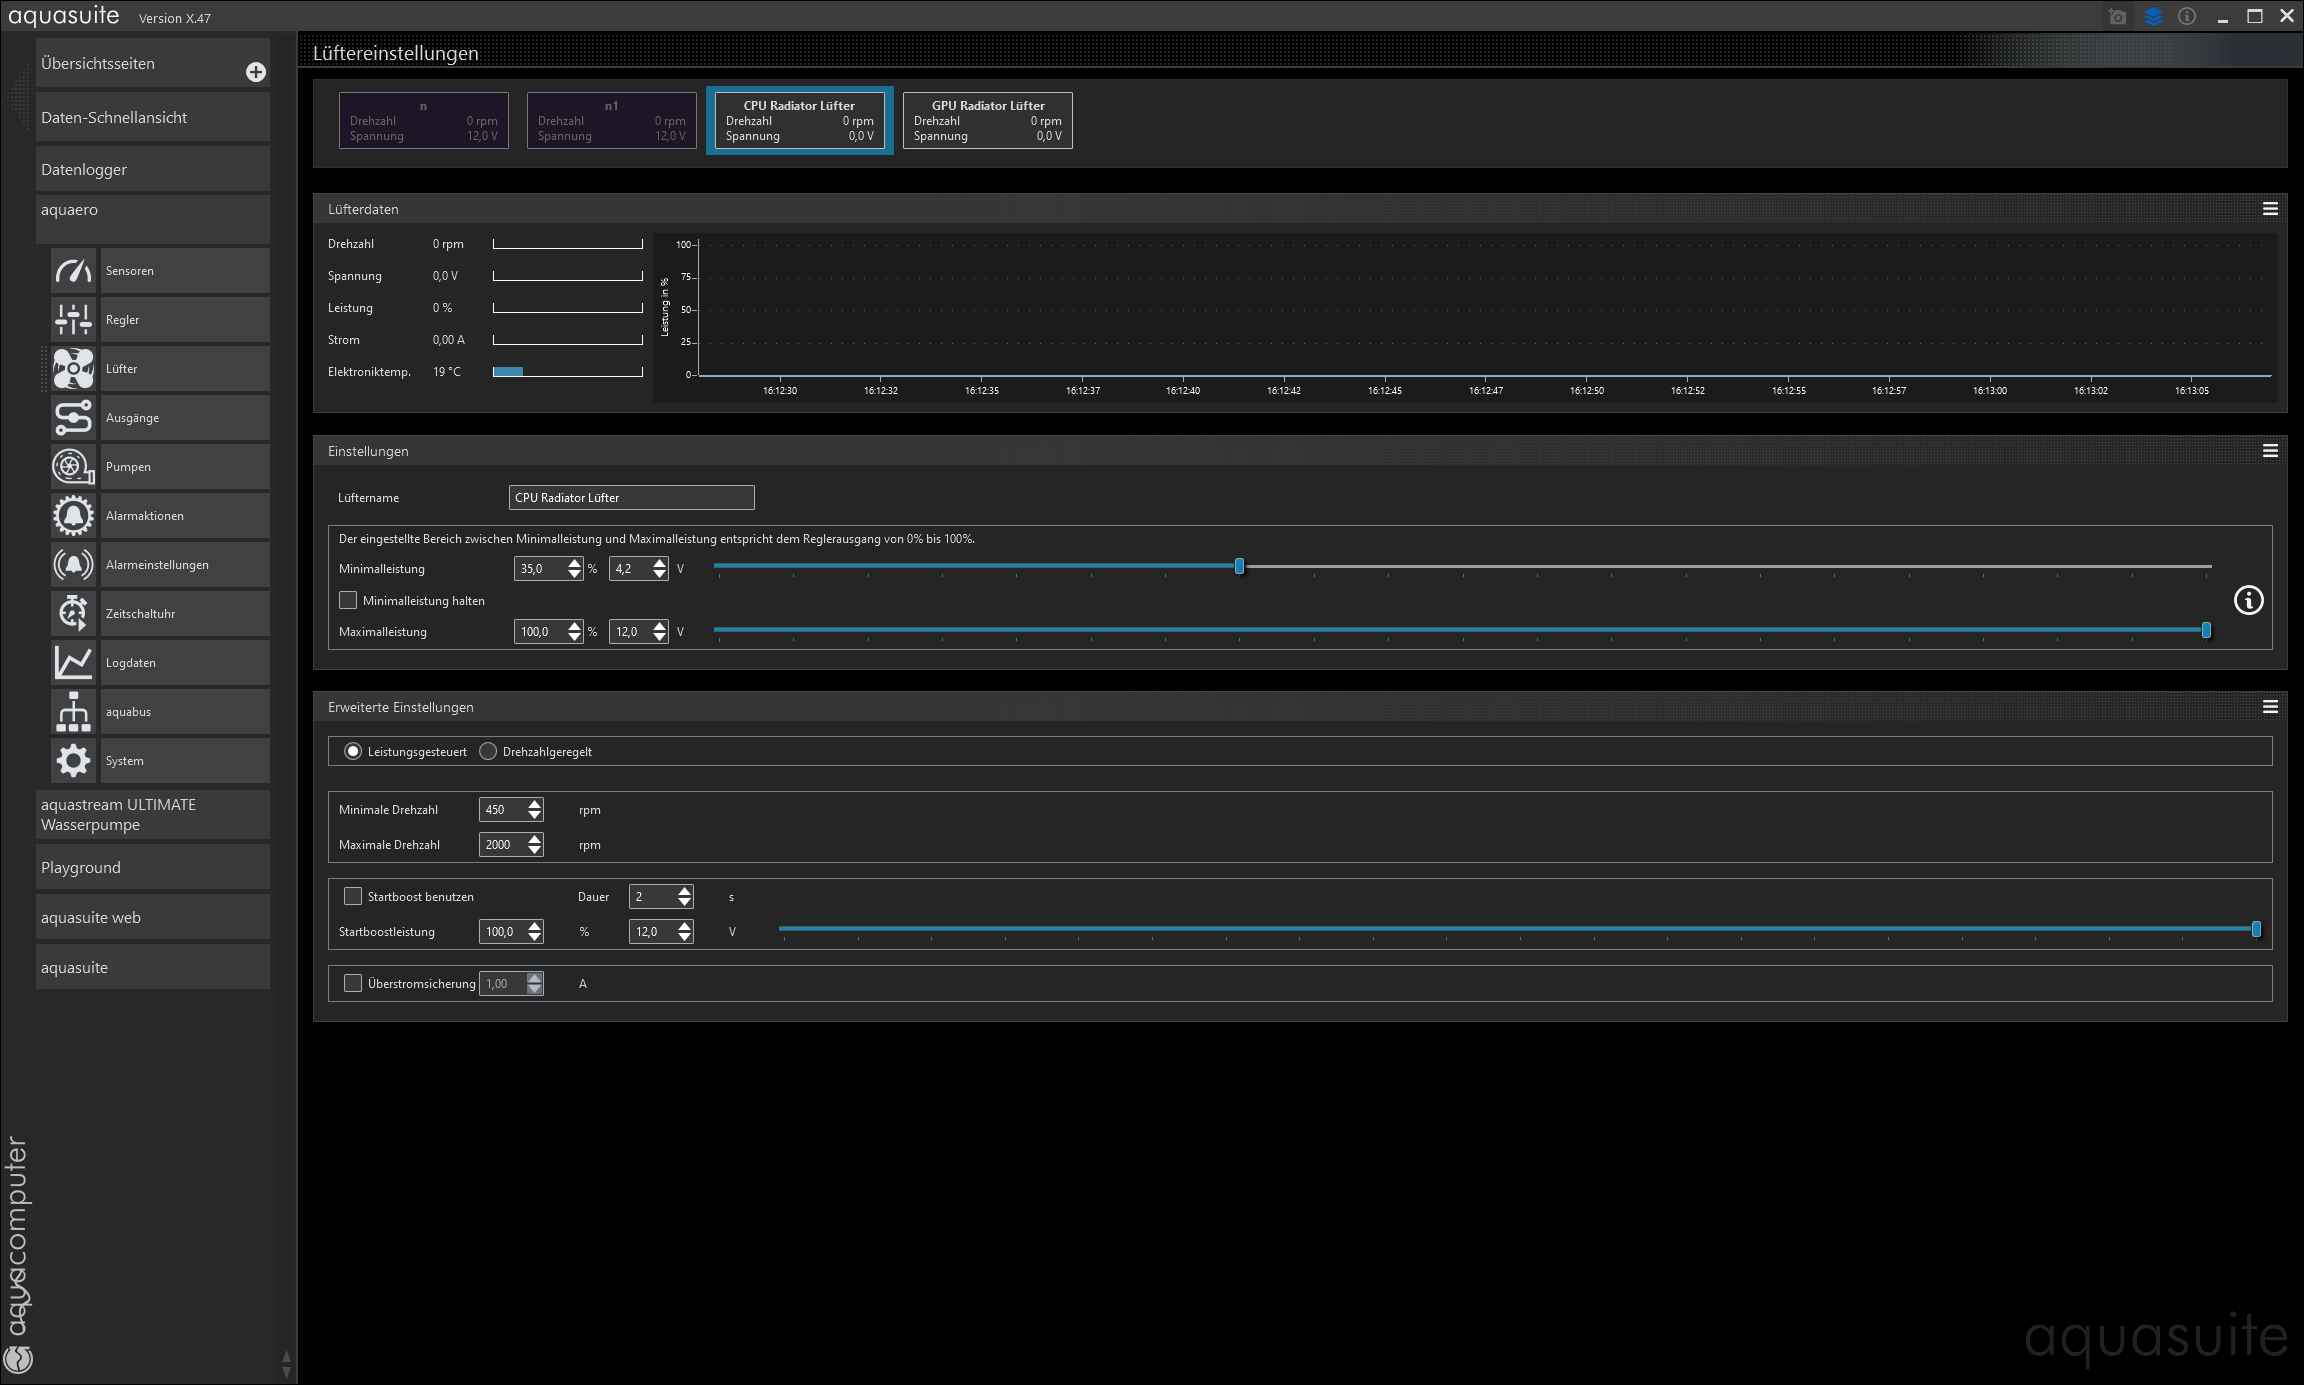The image size is (2304, 1385).
Task: Click the Zeitschaltuhr timer icon
Action: coord(73,614)
